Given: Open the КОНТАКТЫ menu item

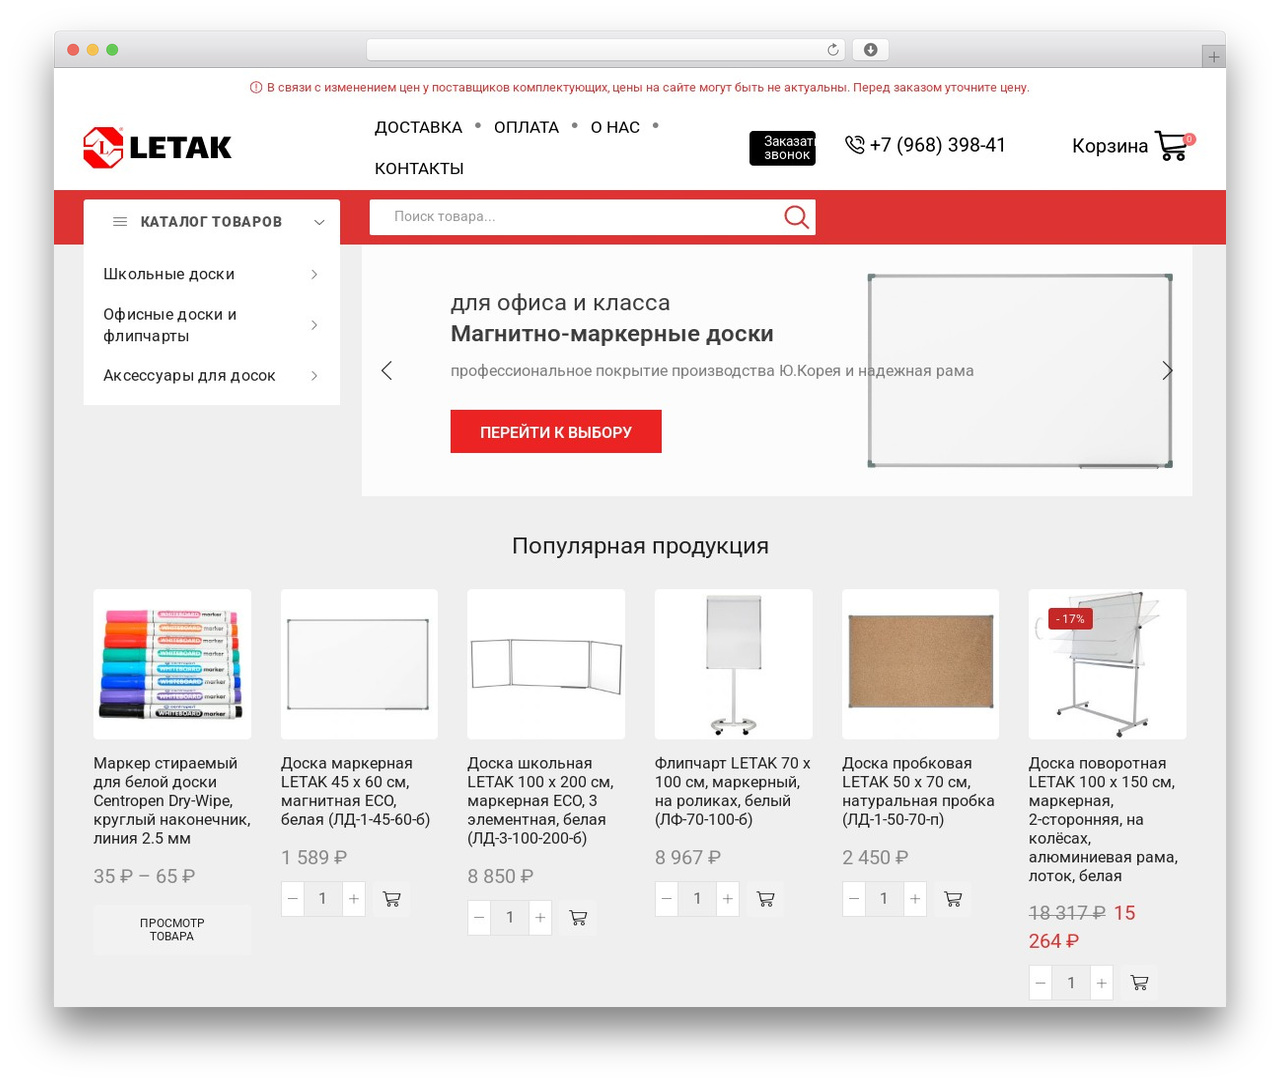Looking at the screenshot, I should coord(419,169).
